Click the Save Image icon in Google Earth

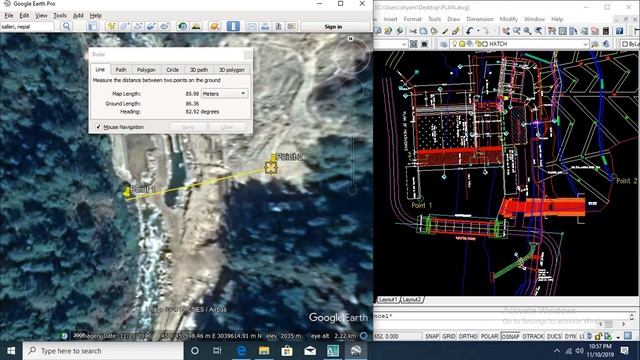point(278,27)
